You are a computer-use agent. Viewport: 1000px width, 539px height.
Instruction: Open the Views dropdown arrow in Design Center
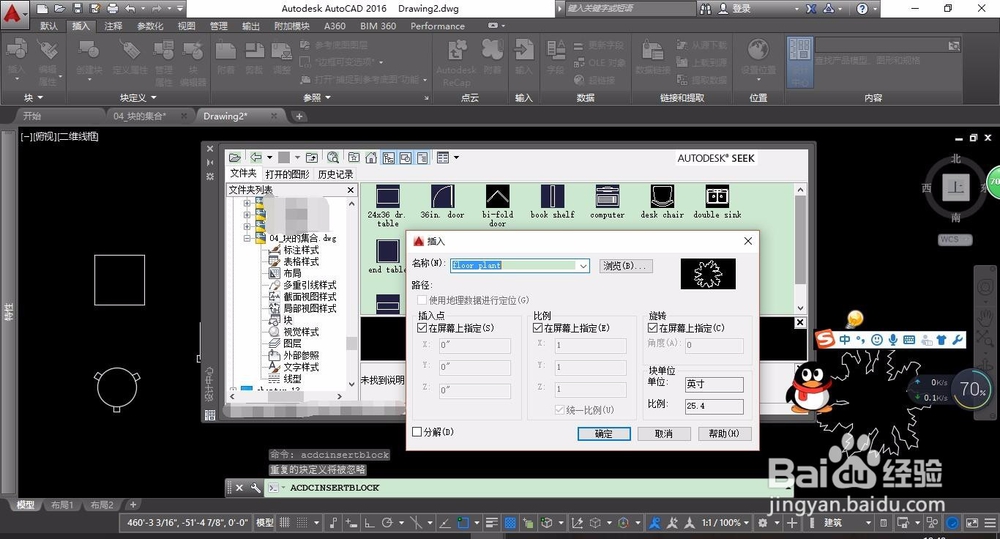457,158
